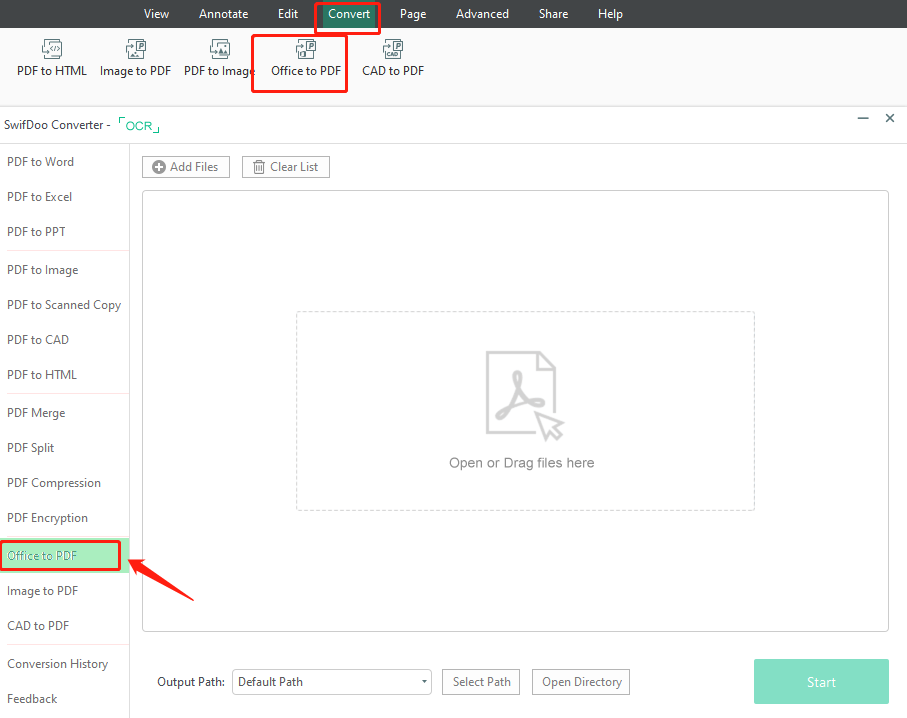Viewport: 907px width, 718px height.
Task: Click the CAD to PDF ribbon icon
Action: [393, 49]
